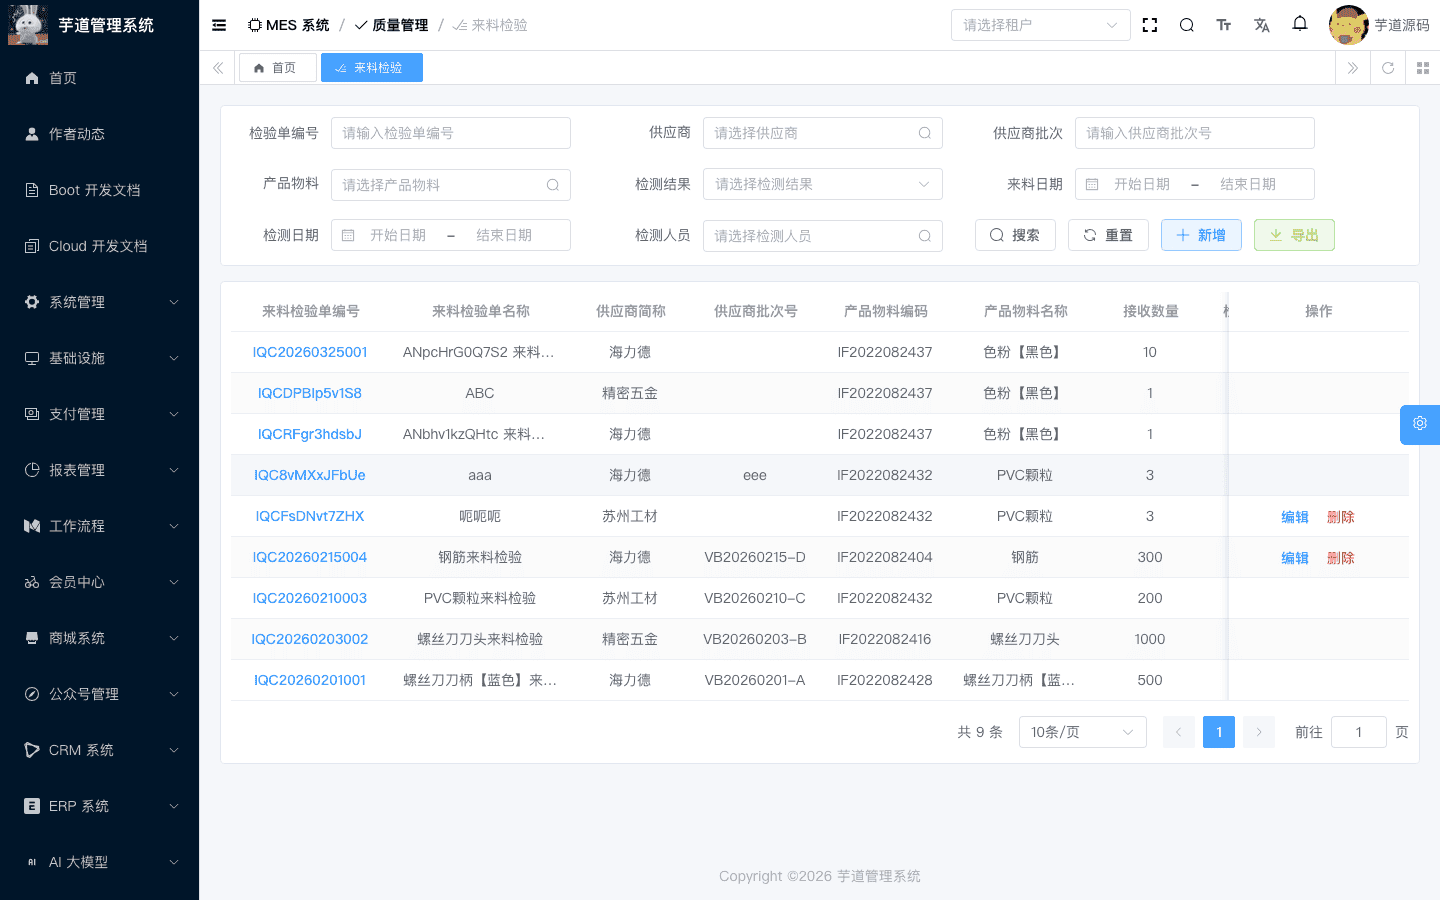1440x900 pixels.
Task: Collapse the tab bar with left double-arrow
Action: pyautogui.click(x=217, y=68)
